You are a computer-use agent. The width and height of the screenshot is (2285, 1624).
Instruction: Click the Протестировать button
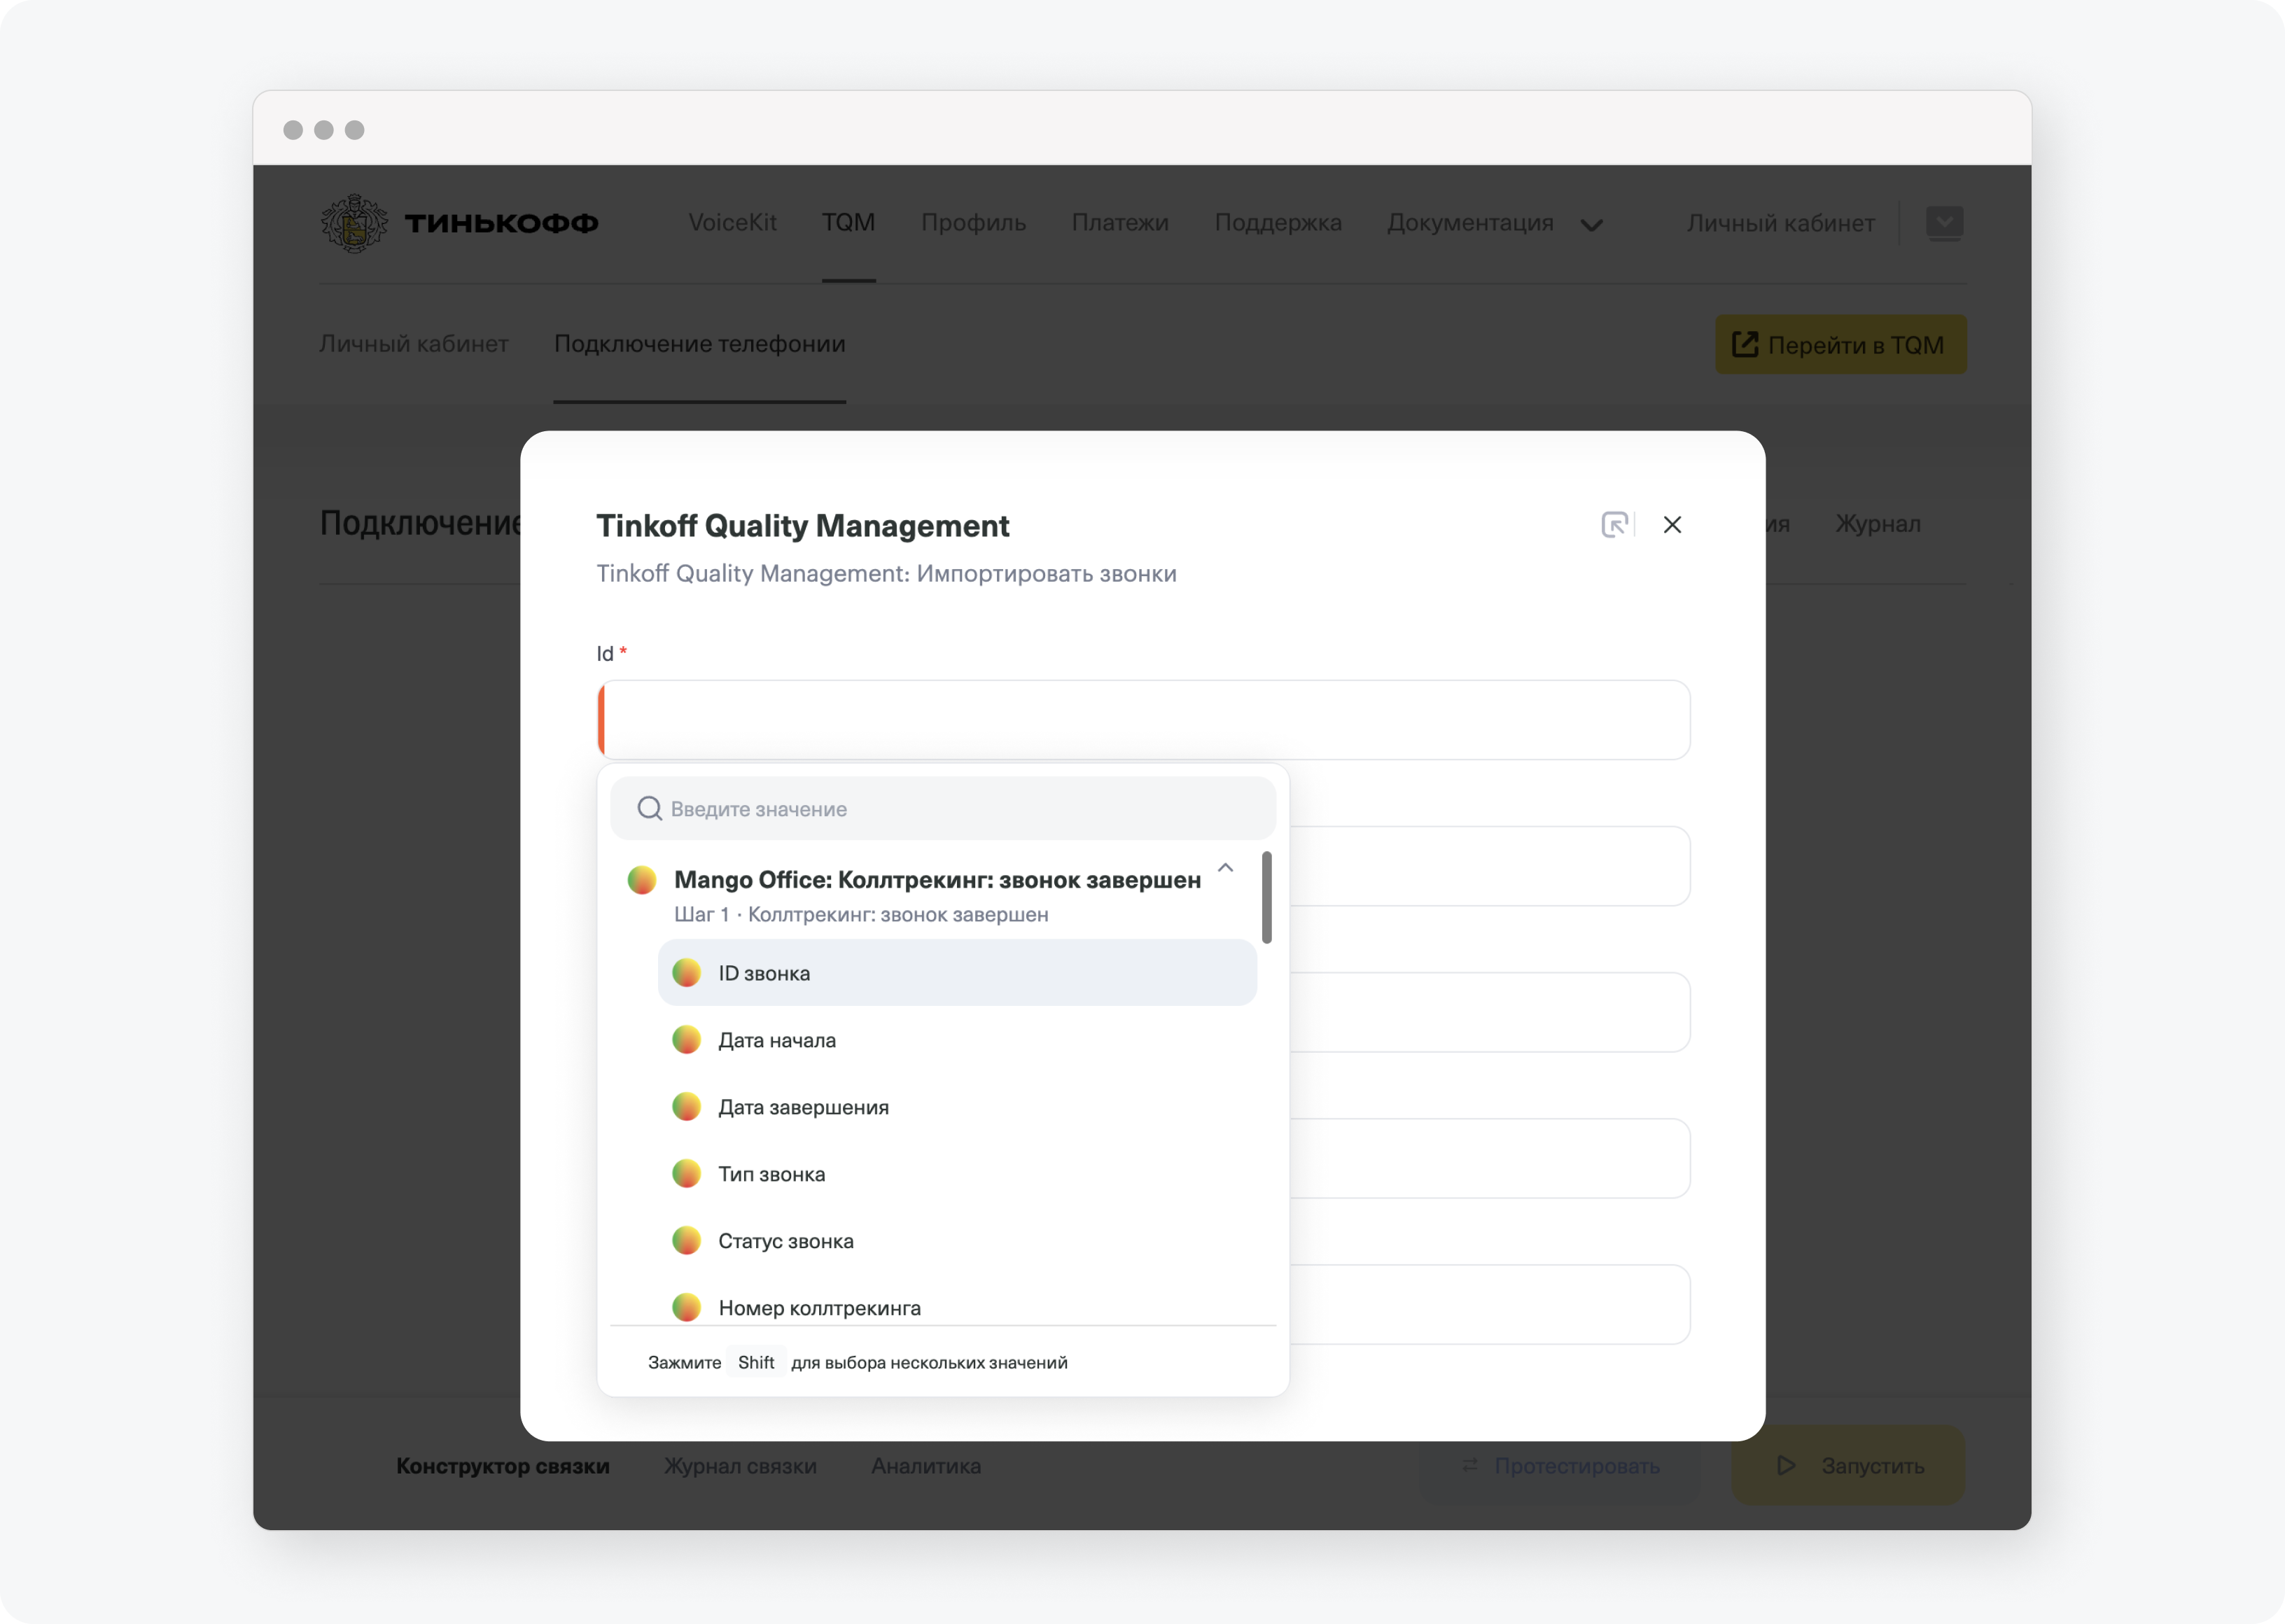[1560, 1466]
